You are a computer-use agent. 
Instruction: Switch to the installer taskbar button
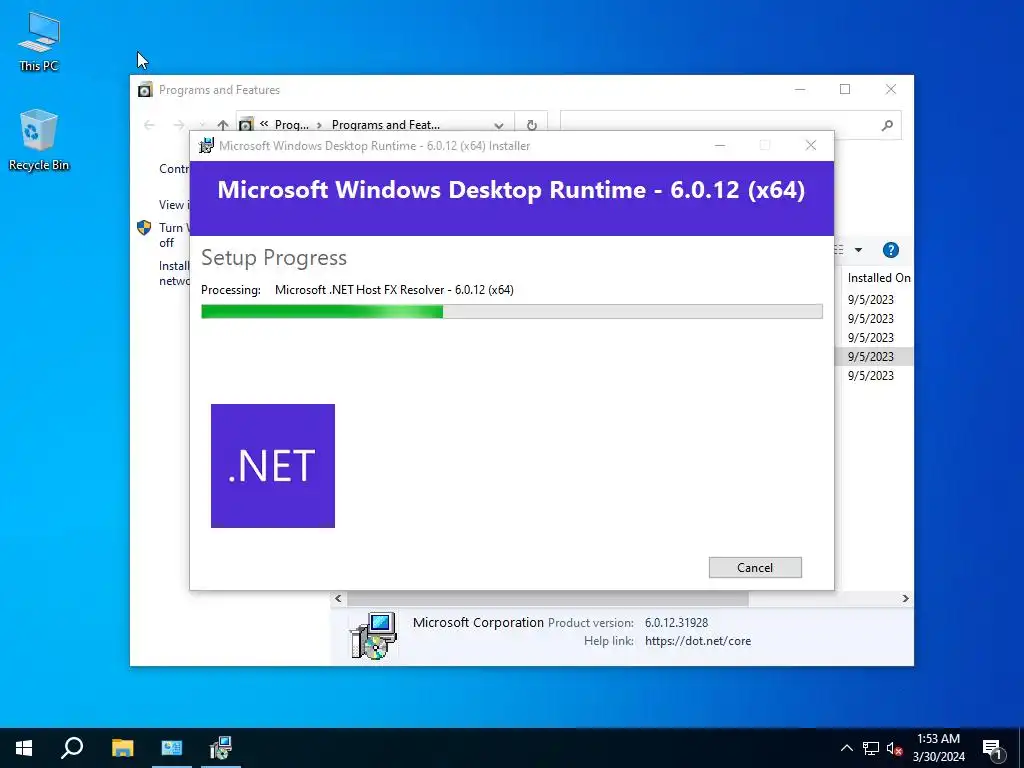221,748
